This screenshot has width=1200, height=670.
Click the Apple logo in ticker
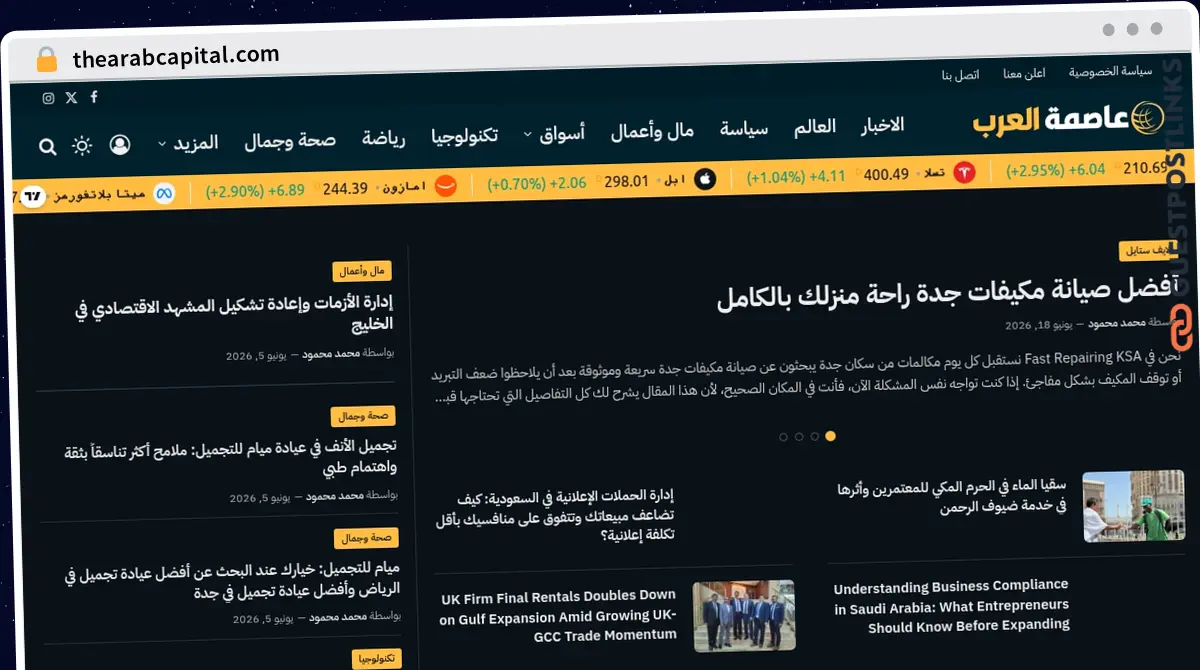(x=705, y=180)
